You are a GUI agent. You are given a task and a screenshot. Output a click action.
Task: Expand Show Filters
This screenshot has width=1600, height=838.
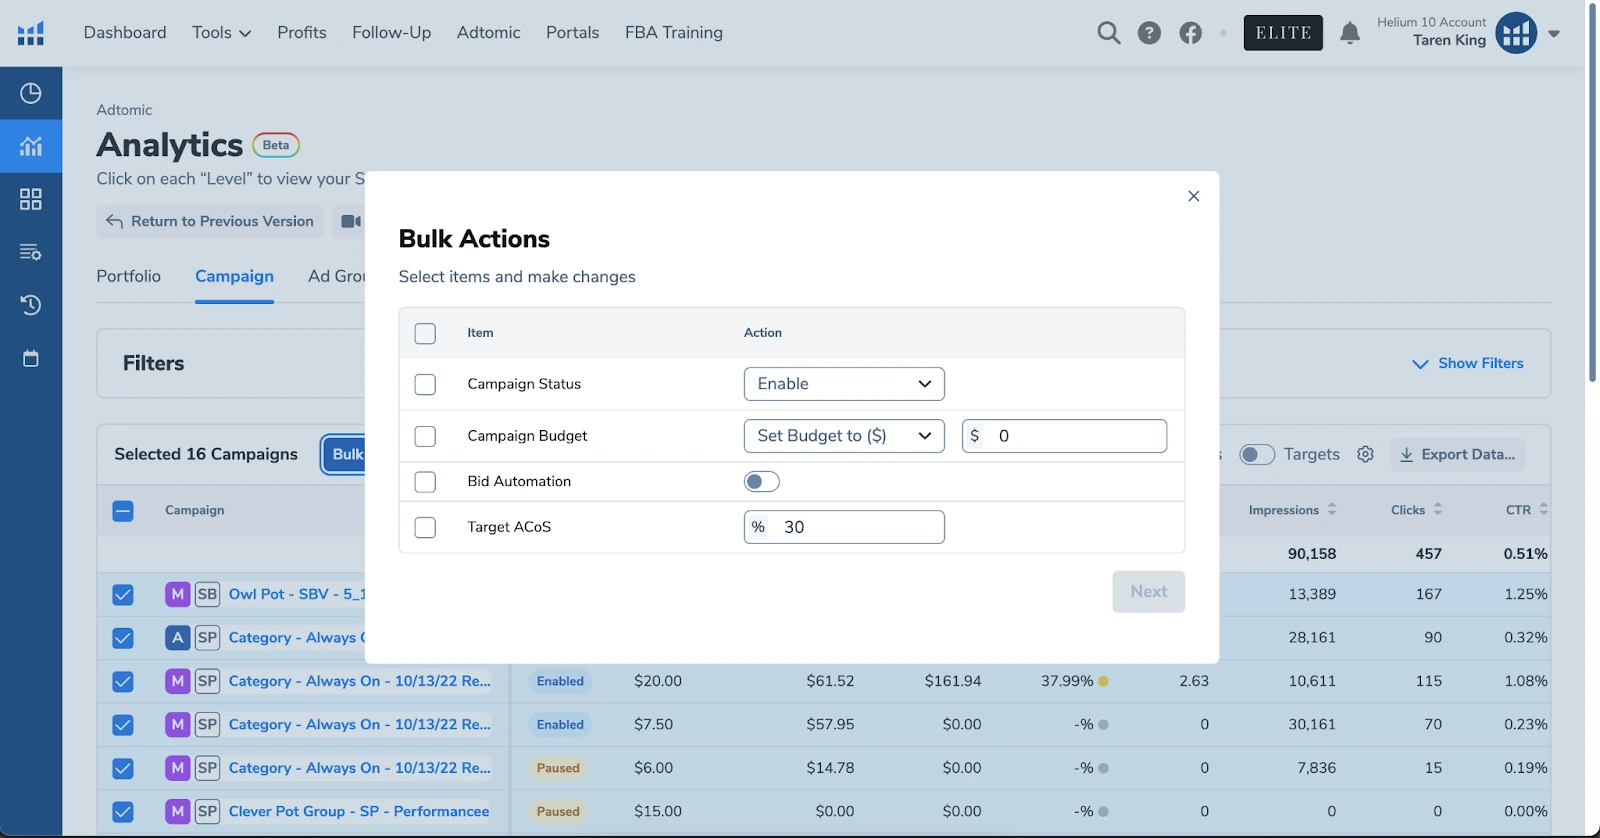point(1467,363)
